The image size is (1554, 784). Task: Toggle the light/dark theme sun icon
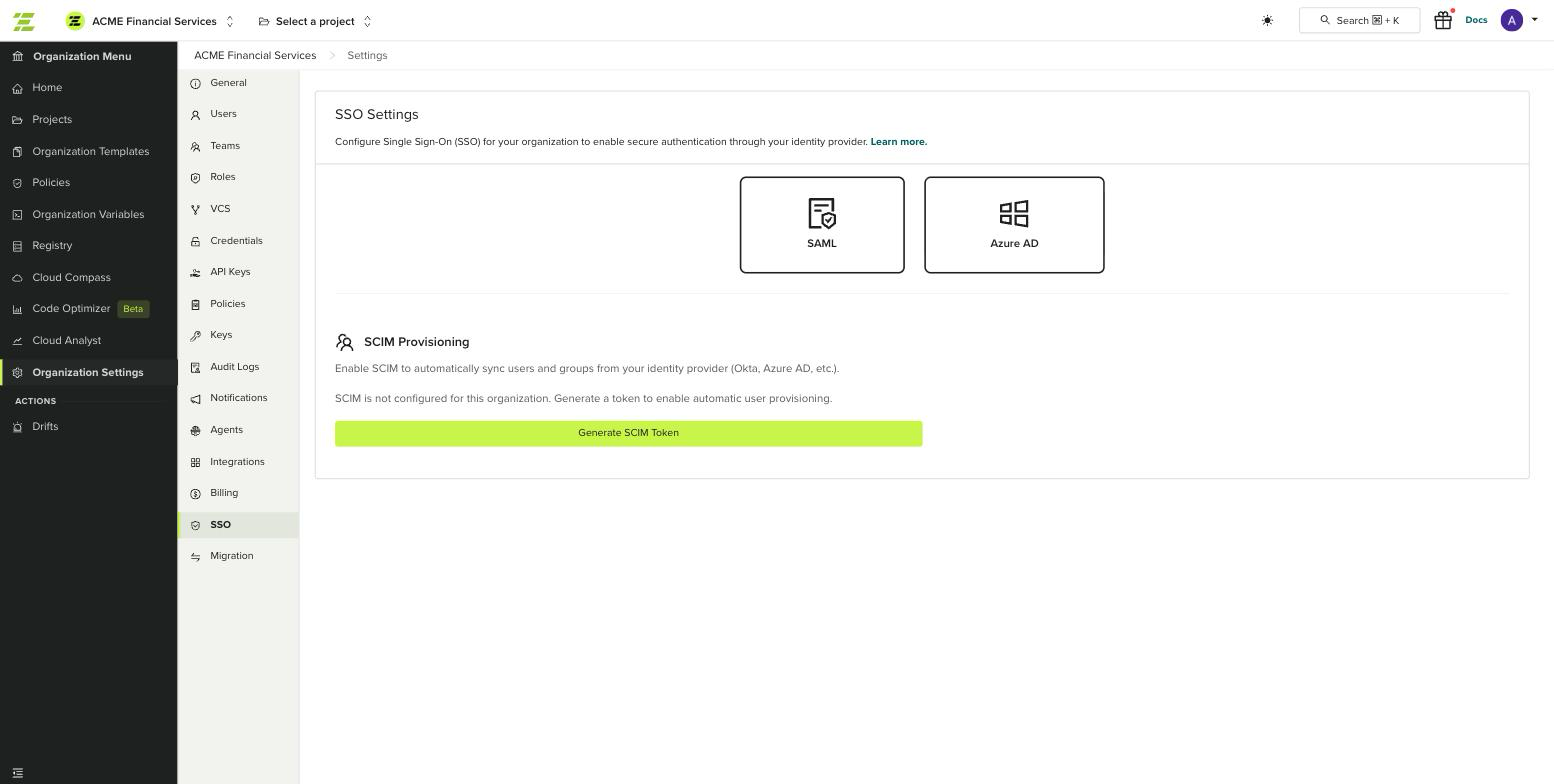click(x=1267, y=21)
